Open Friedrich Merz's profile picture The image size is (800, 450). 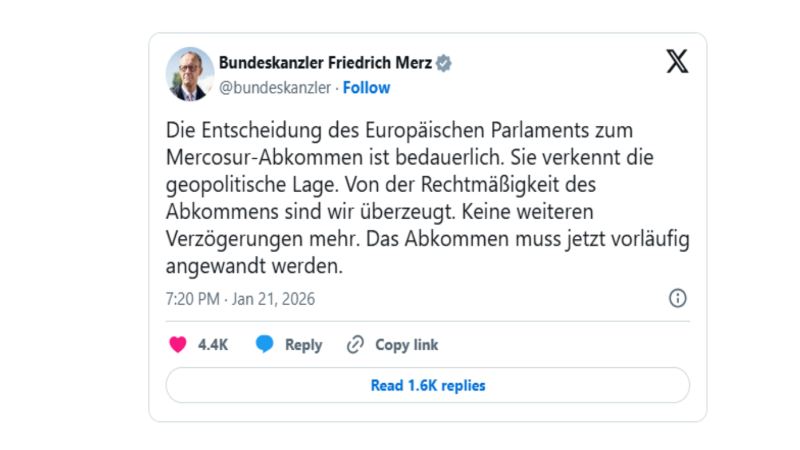tap(190, 74)
